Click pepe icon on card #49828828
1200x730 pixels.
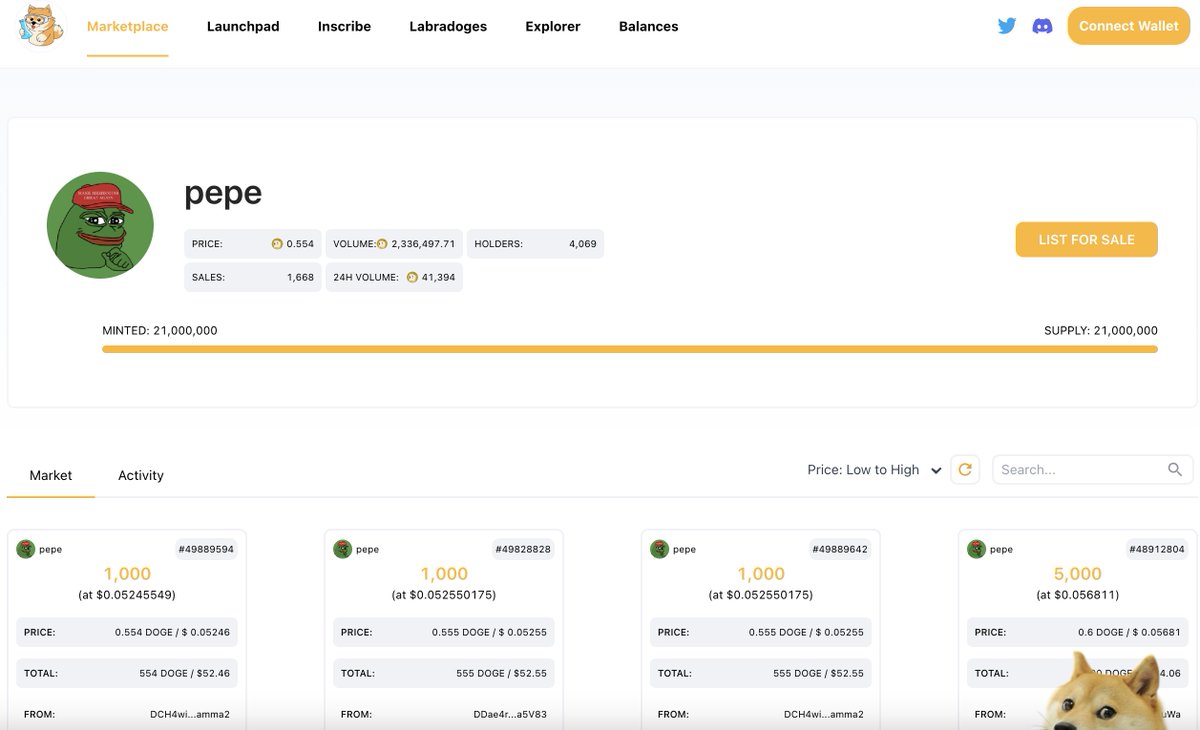click(343, 549)
